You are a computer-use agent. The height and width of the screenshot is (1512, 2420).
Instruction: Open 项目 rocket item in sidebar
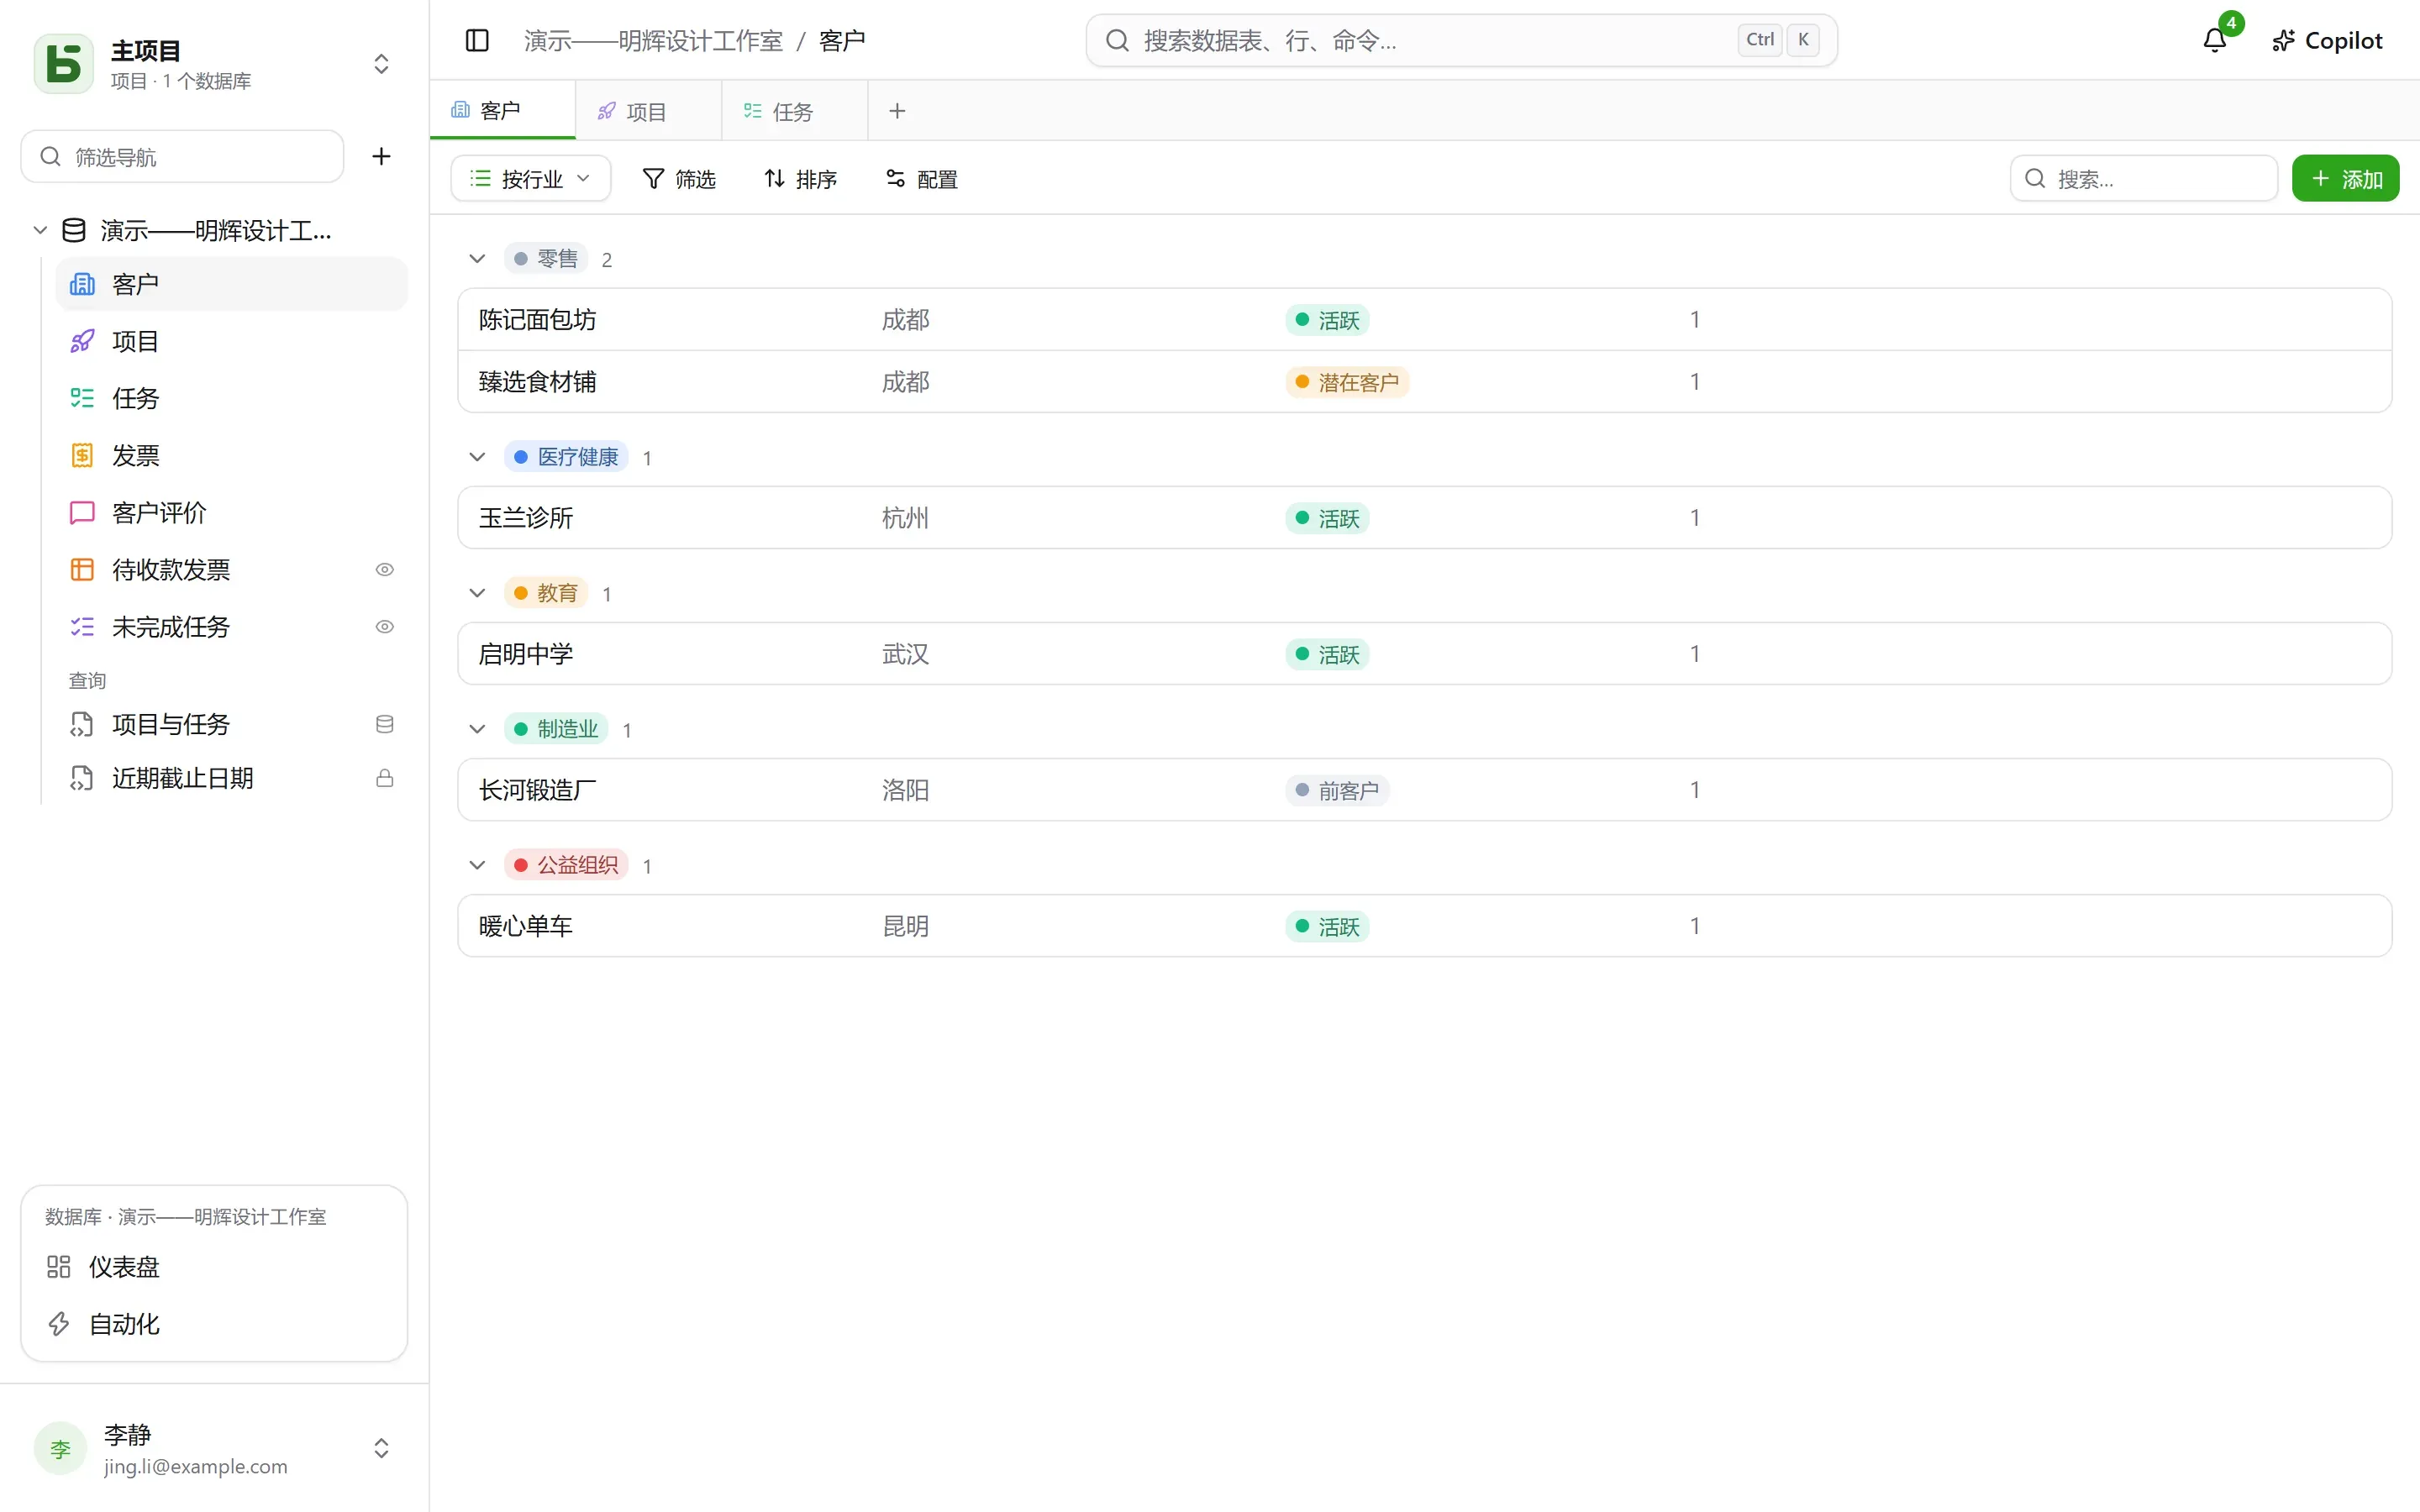pyautogui.click(x=231, y=341)
